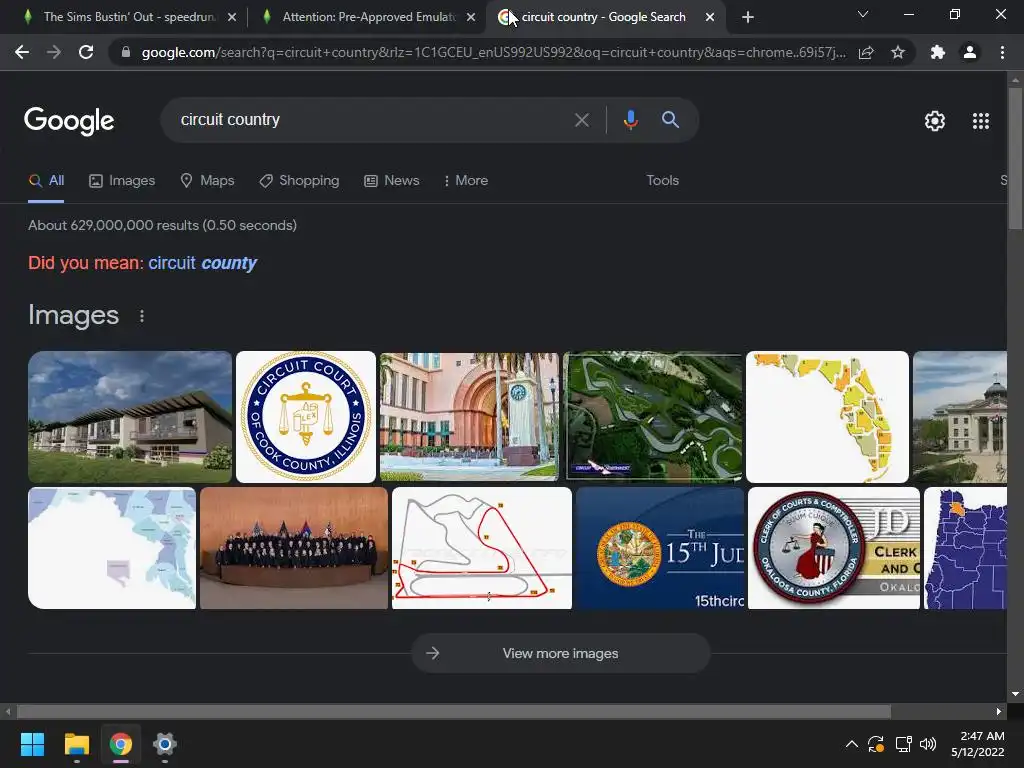Viewport: 1024px width, 768px height.
Task: Click the browser forward arrow
Action: tap(54, 52)
